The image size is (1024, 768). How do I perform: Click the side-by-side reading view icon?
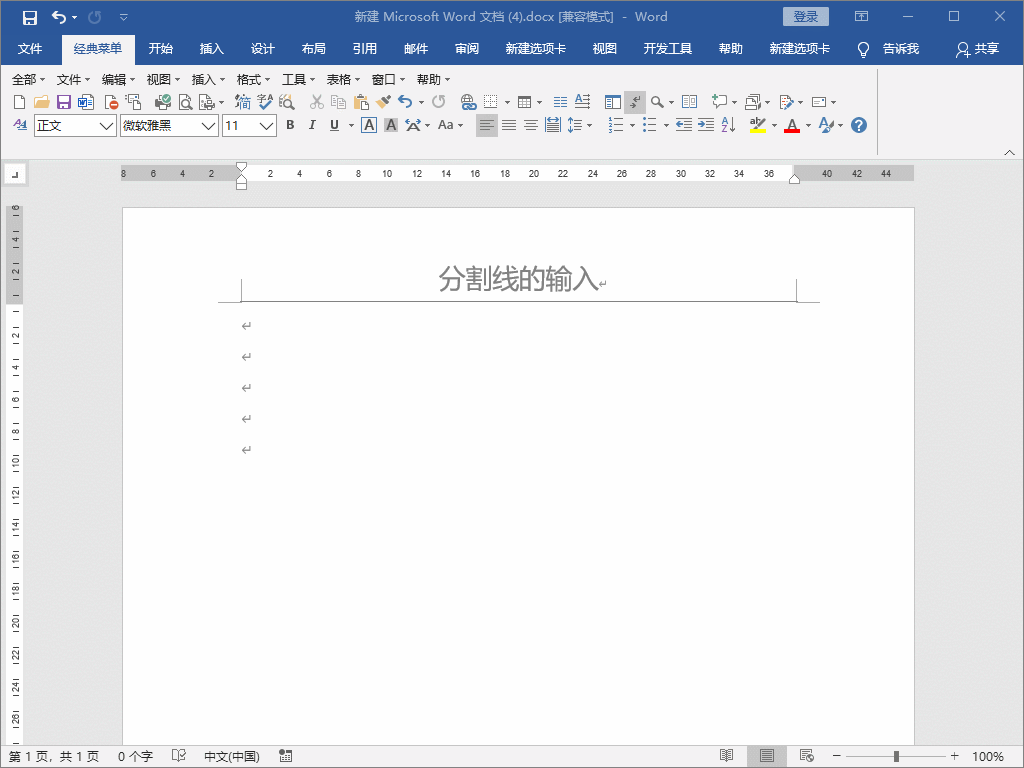tap(689, 102)
